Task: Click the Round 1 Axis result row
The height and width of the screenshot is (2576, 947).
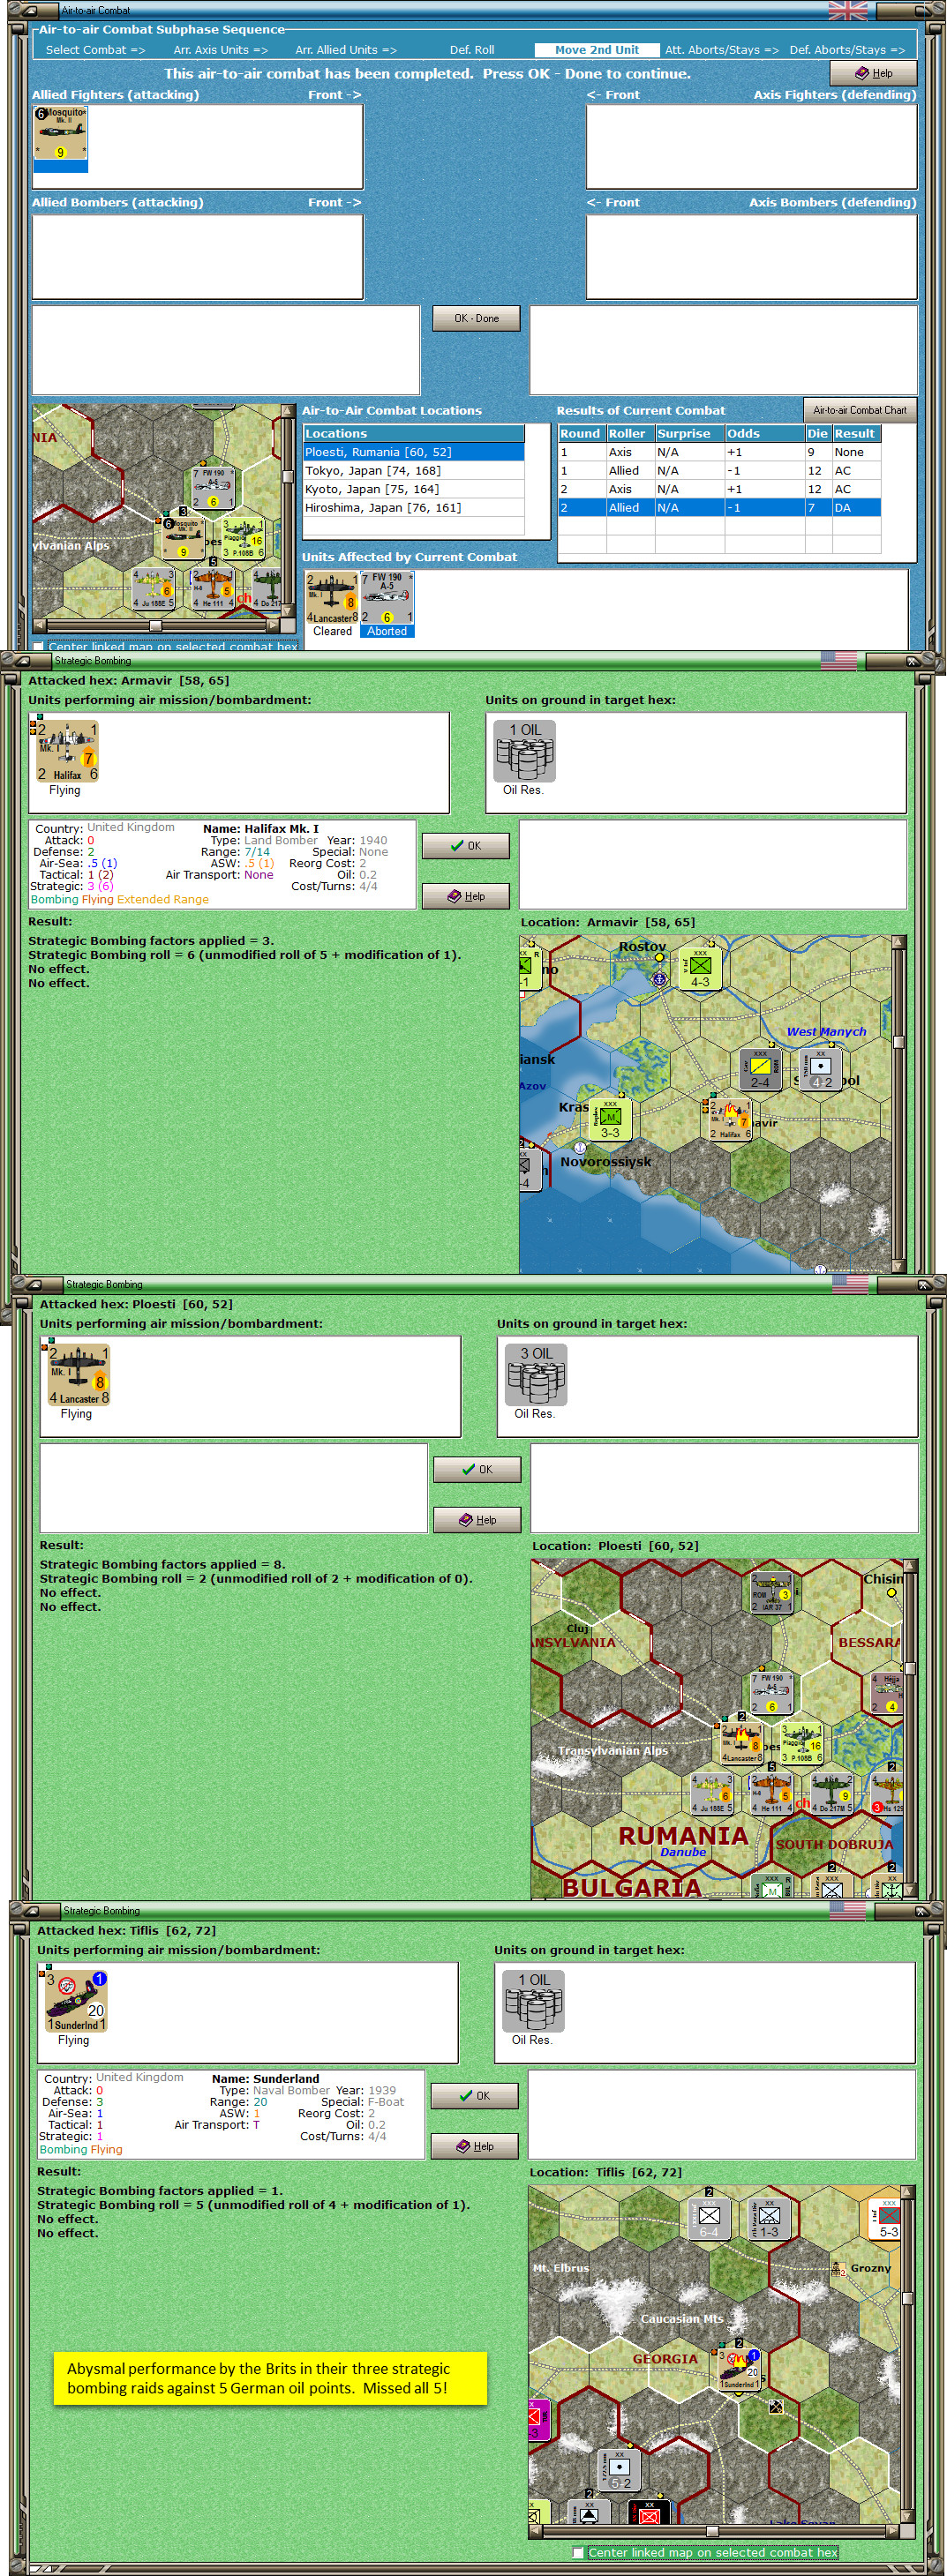Action: pos(719,452)
